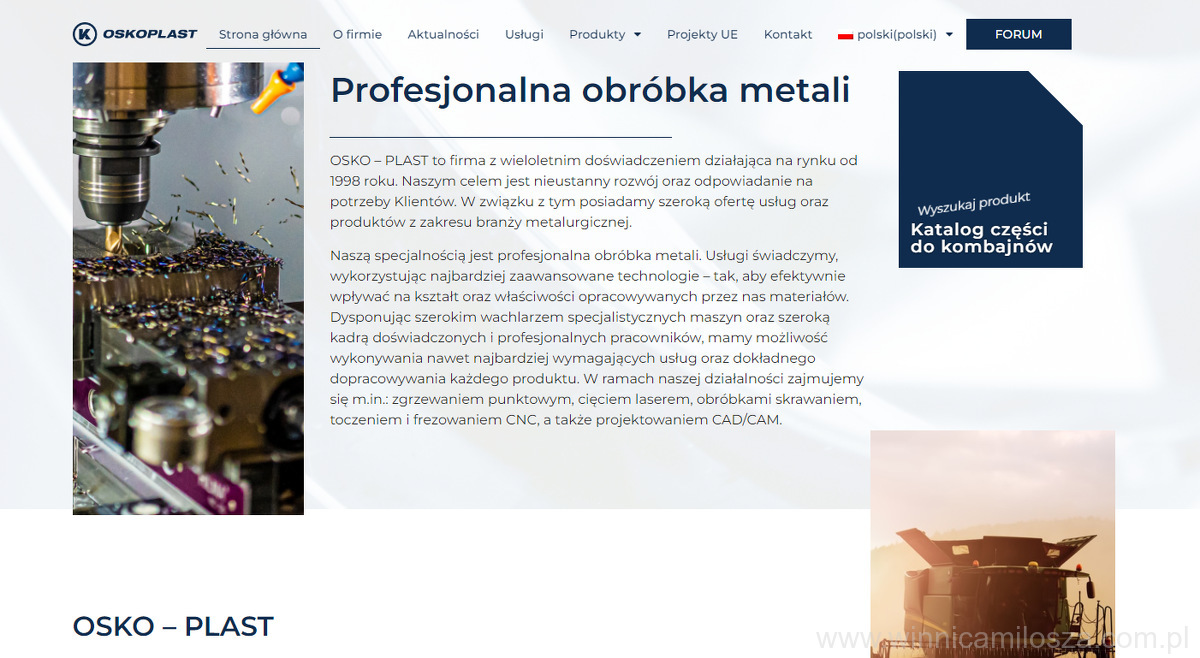Click the Produkty menu label
The height and width of the screenshot is (658, 1200).
pyautogui.click(x=597, y=34)
